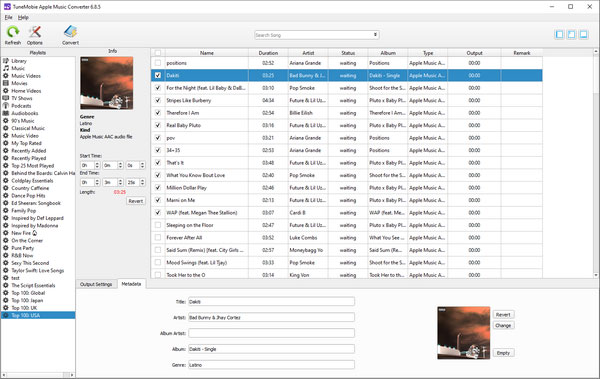Adjust the Start Time minutes stepper
This screenshot has width=600, height=379.
[120, 165]
